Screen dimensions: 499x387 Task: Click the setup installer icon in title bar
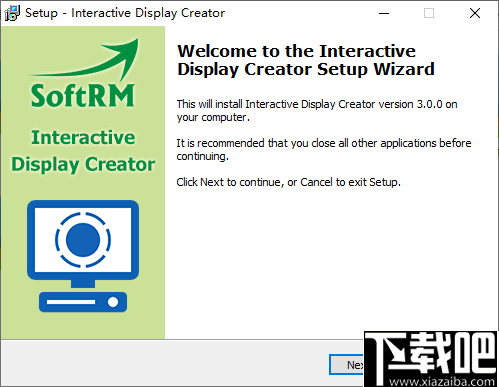[12, 13]
